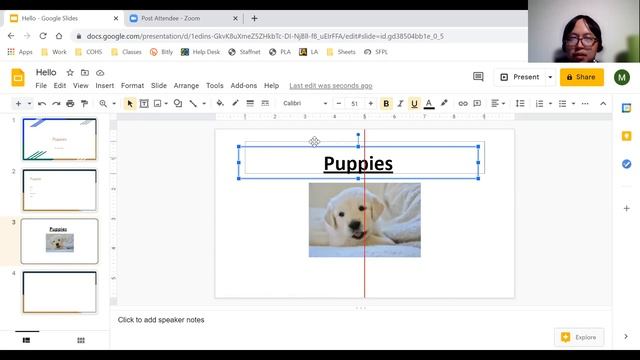The width and height of the screenshot is (640, 360).
Task: Open the highlight color marker
Action: [x=444, y=104]
